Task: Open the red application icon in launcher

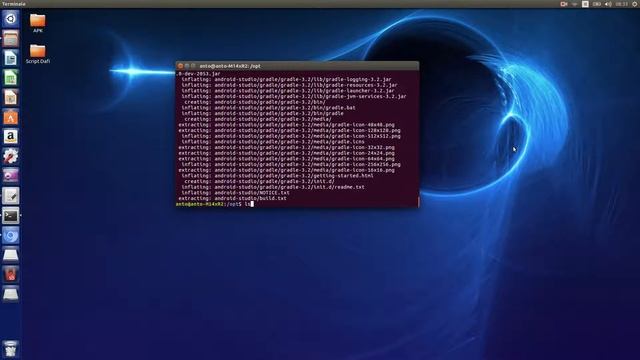Action: 11,275
